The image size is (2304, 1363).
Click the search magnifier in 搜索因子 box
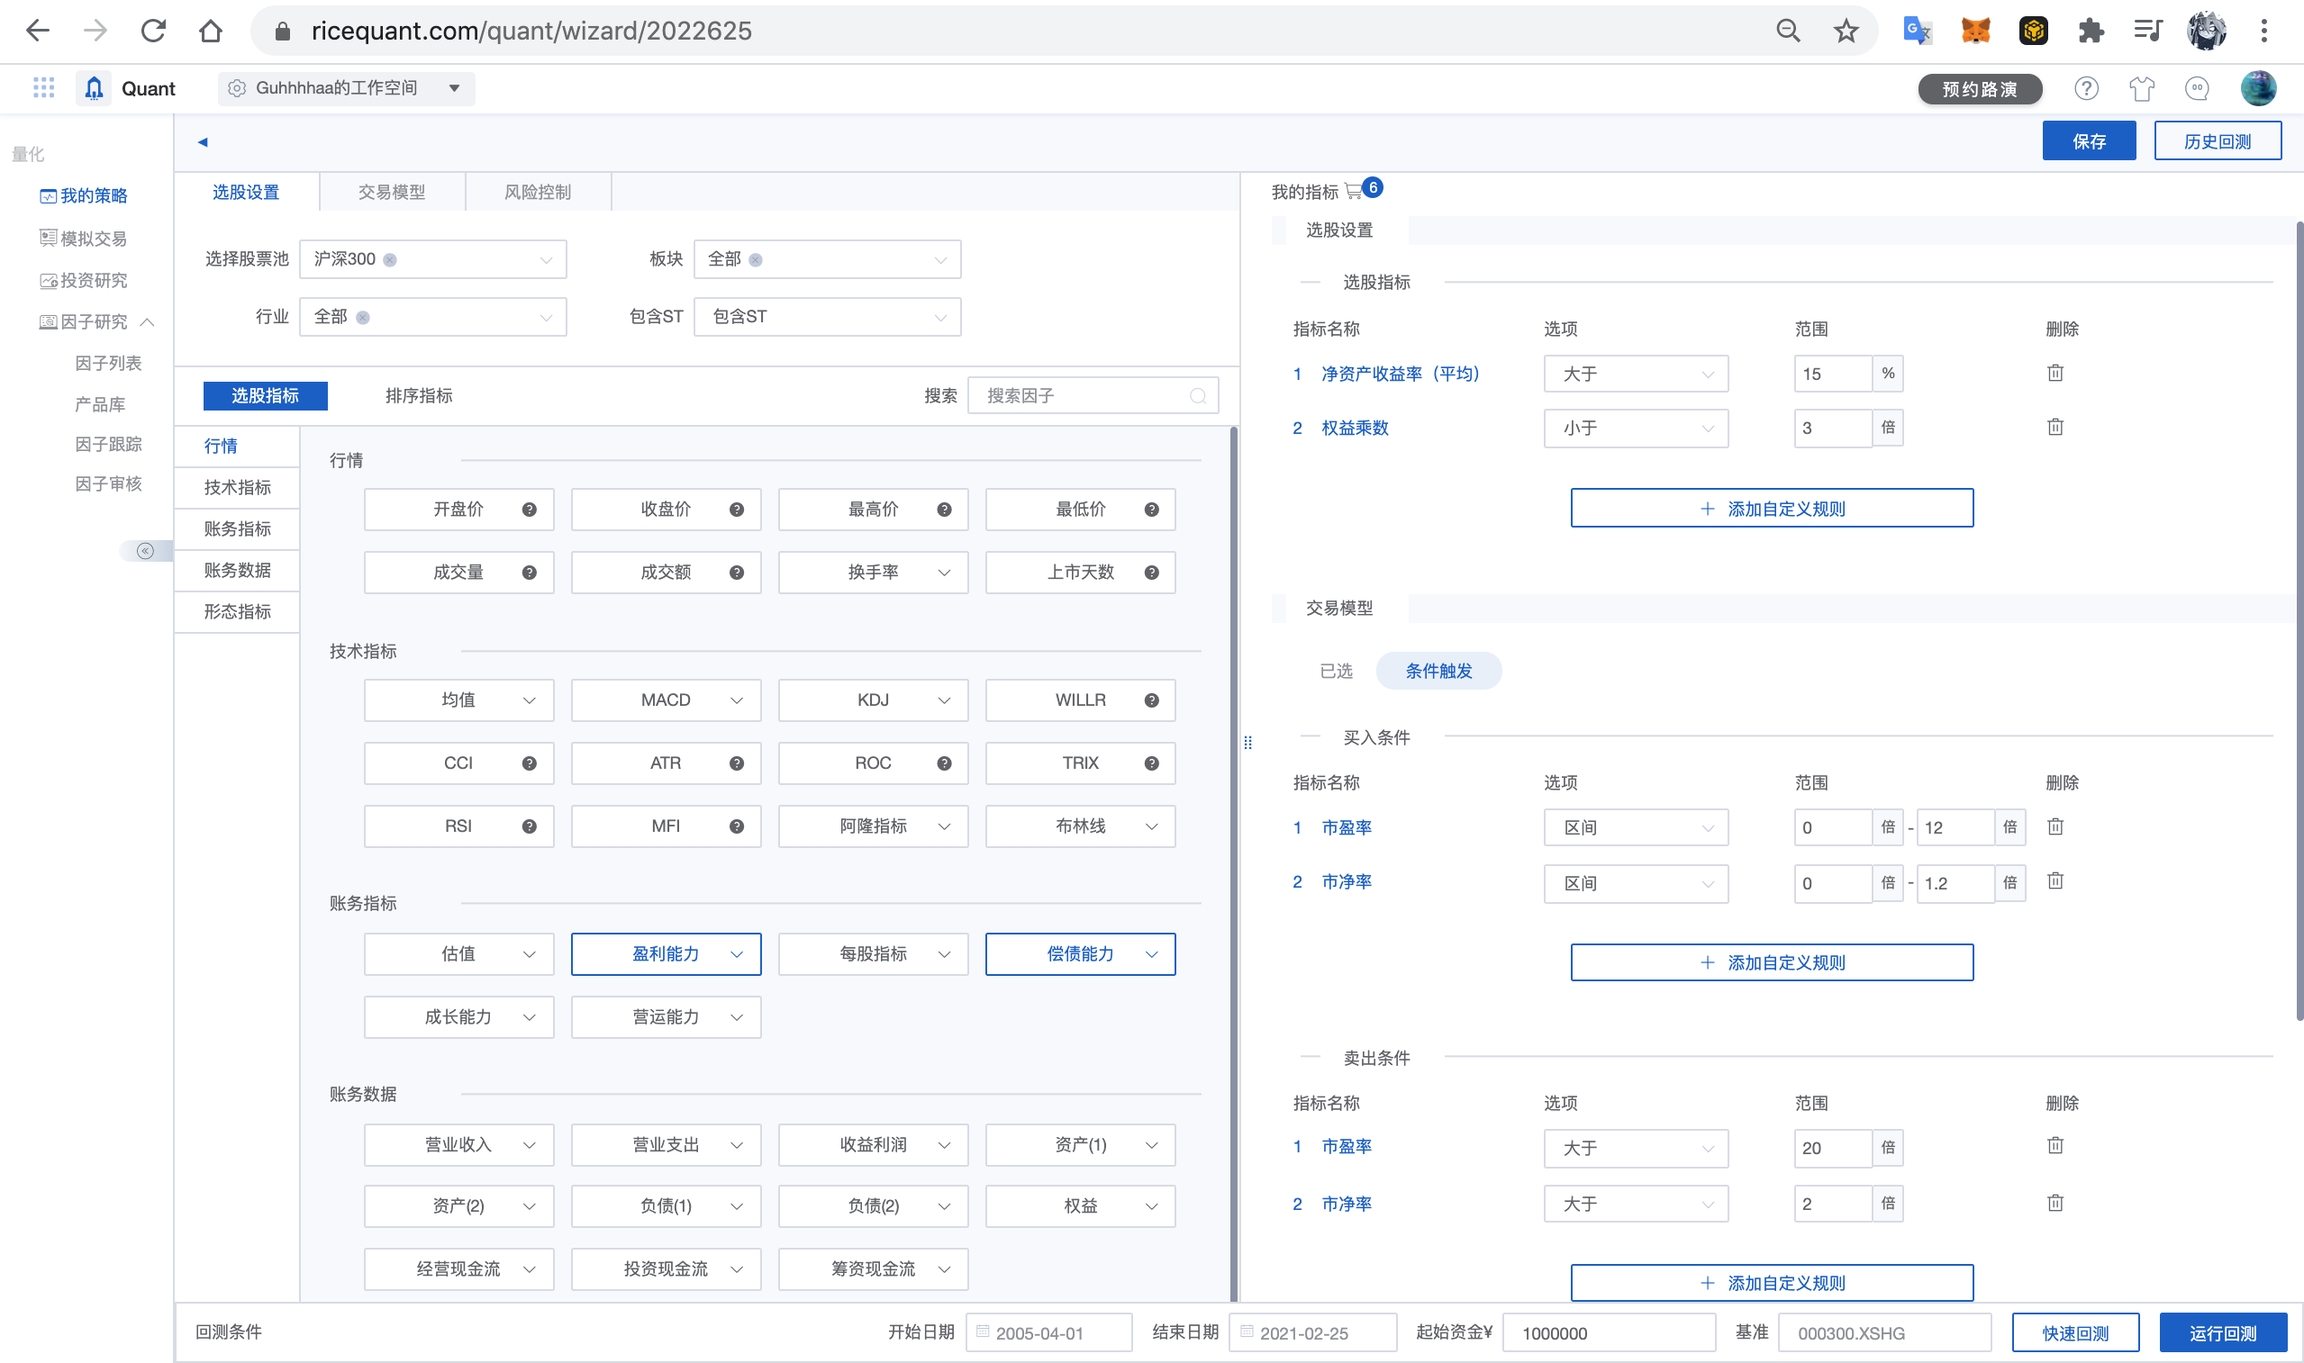(1197, 396)
